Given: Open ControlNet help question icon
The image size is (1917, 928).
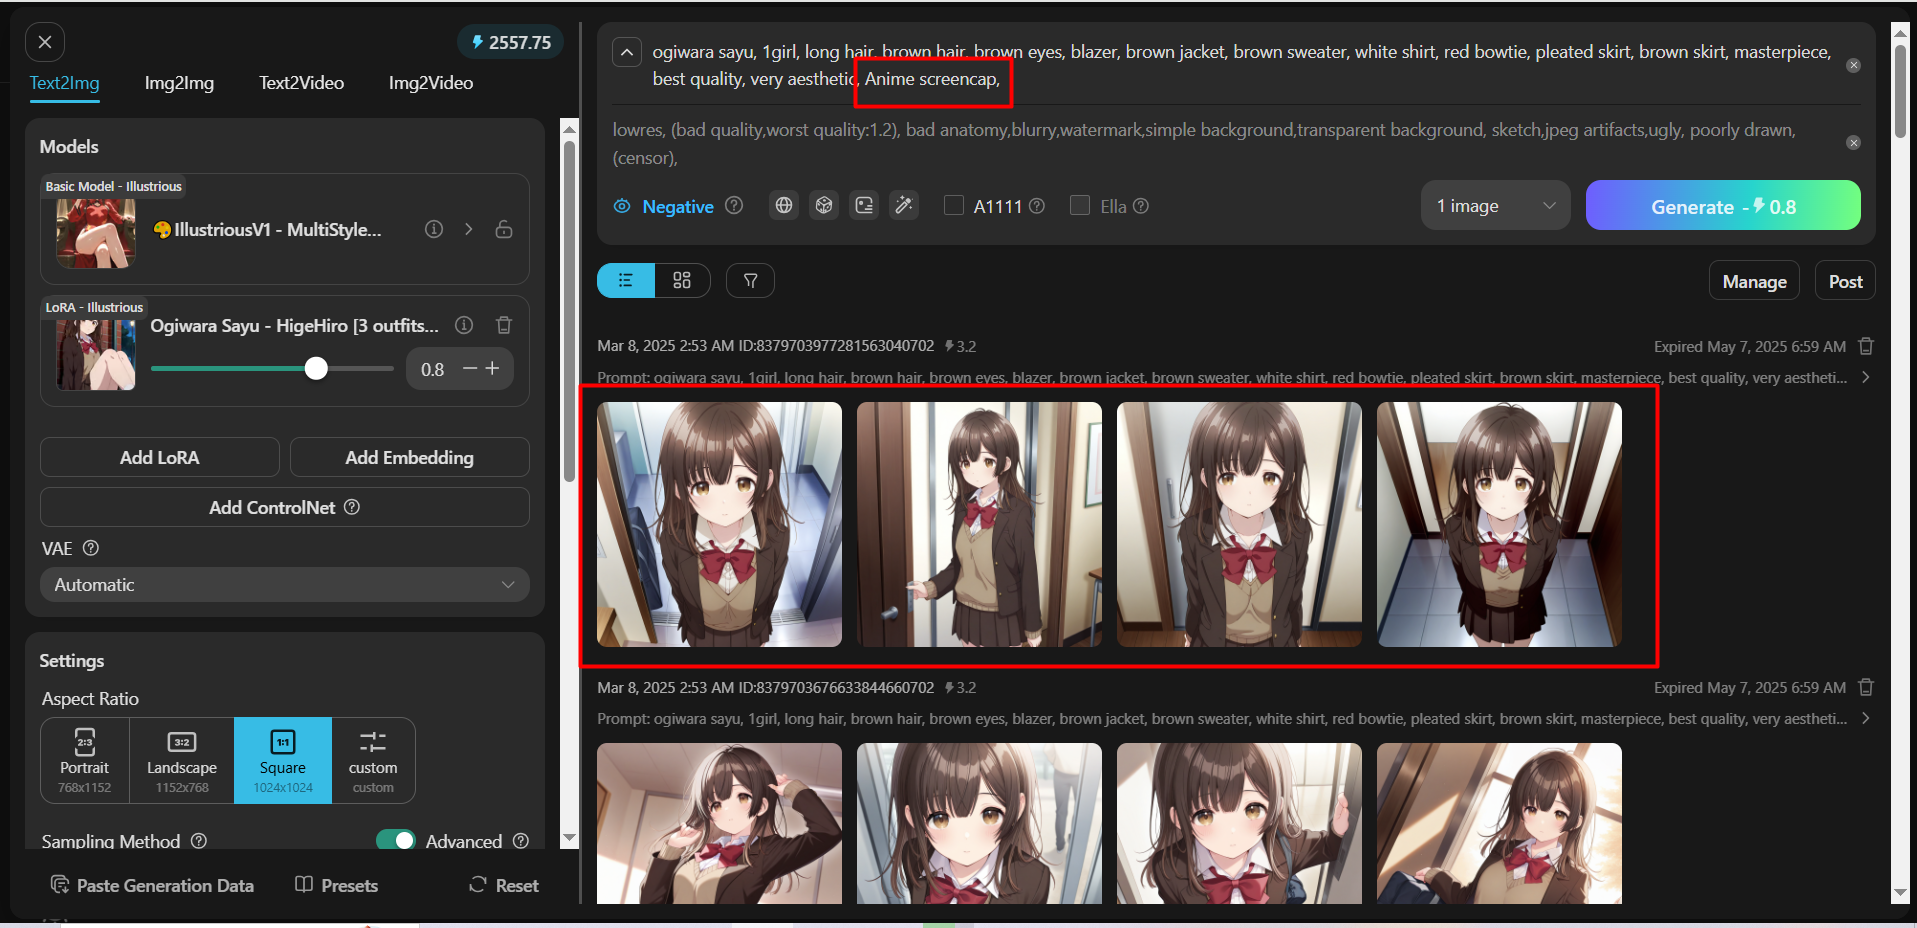Looking at the screenshot, I should 352,507.
